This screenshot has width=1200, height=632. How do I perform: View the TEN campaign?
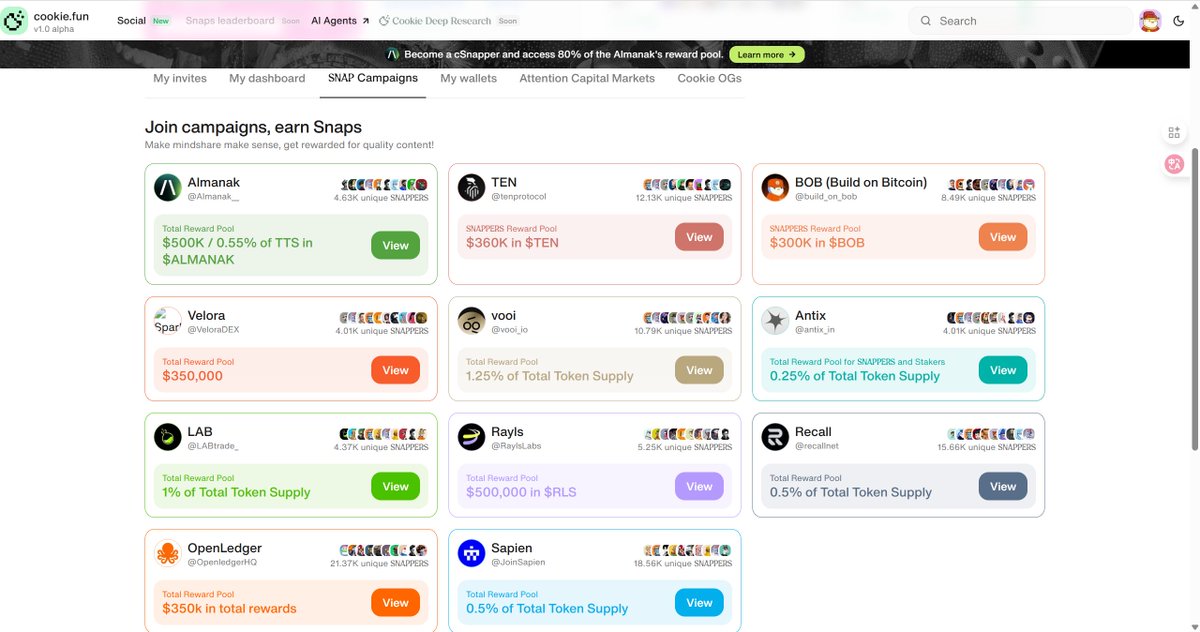[699, 237]
